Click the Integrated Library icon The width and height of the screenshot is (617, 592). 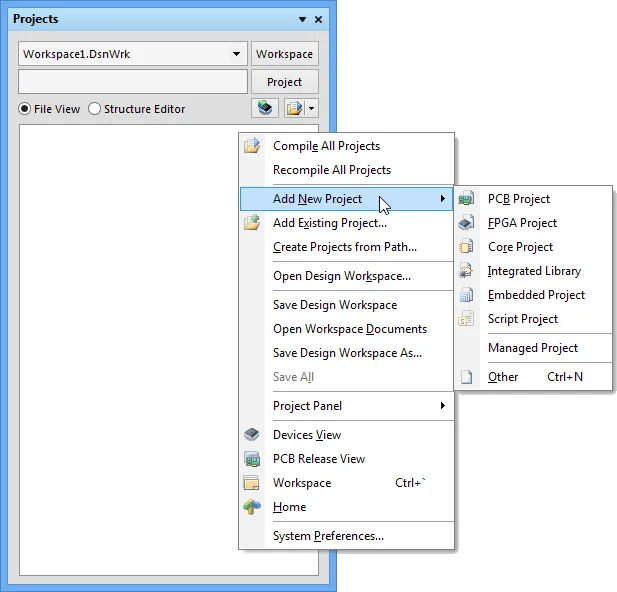pos(466,271)
